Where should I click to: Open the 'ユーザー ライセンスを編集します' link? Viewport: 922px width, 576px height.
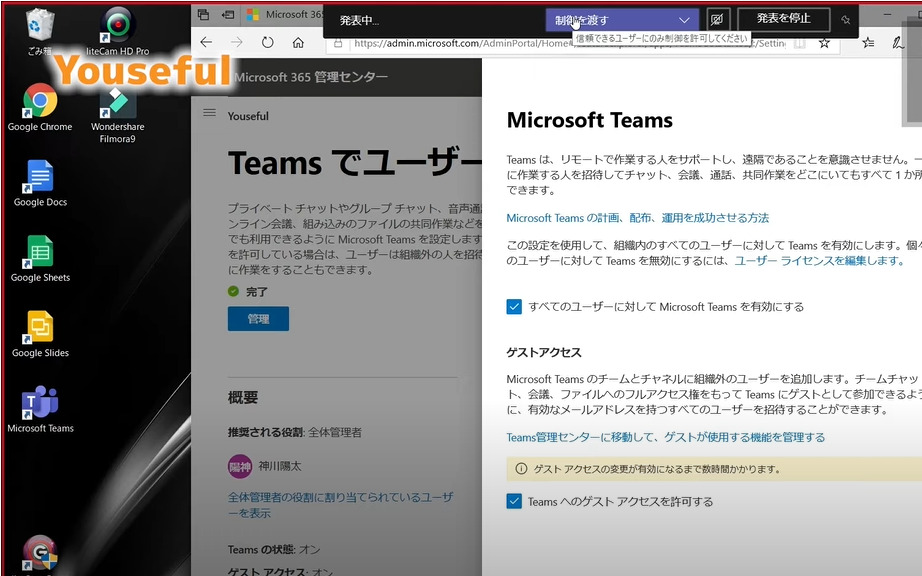(819, 261)
